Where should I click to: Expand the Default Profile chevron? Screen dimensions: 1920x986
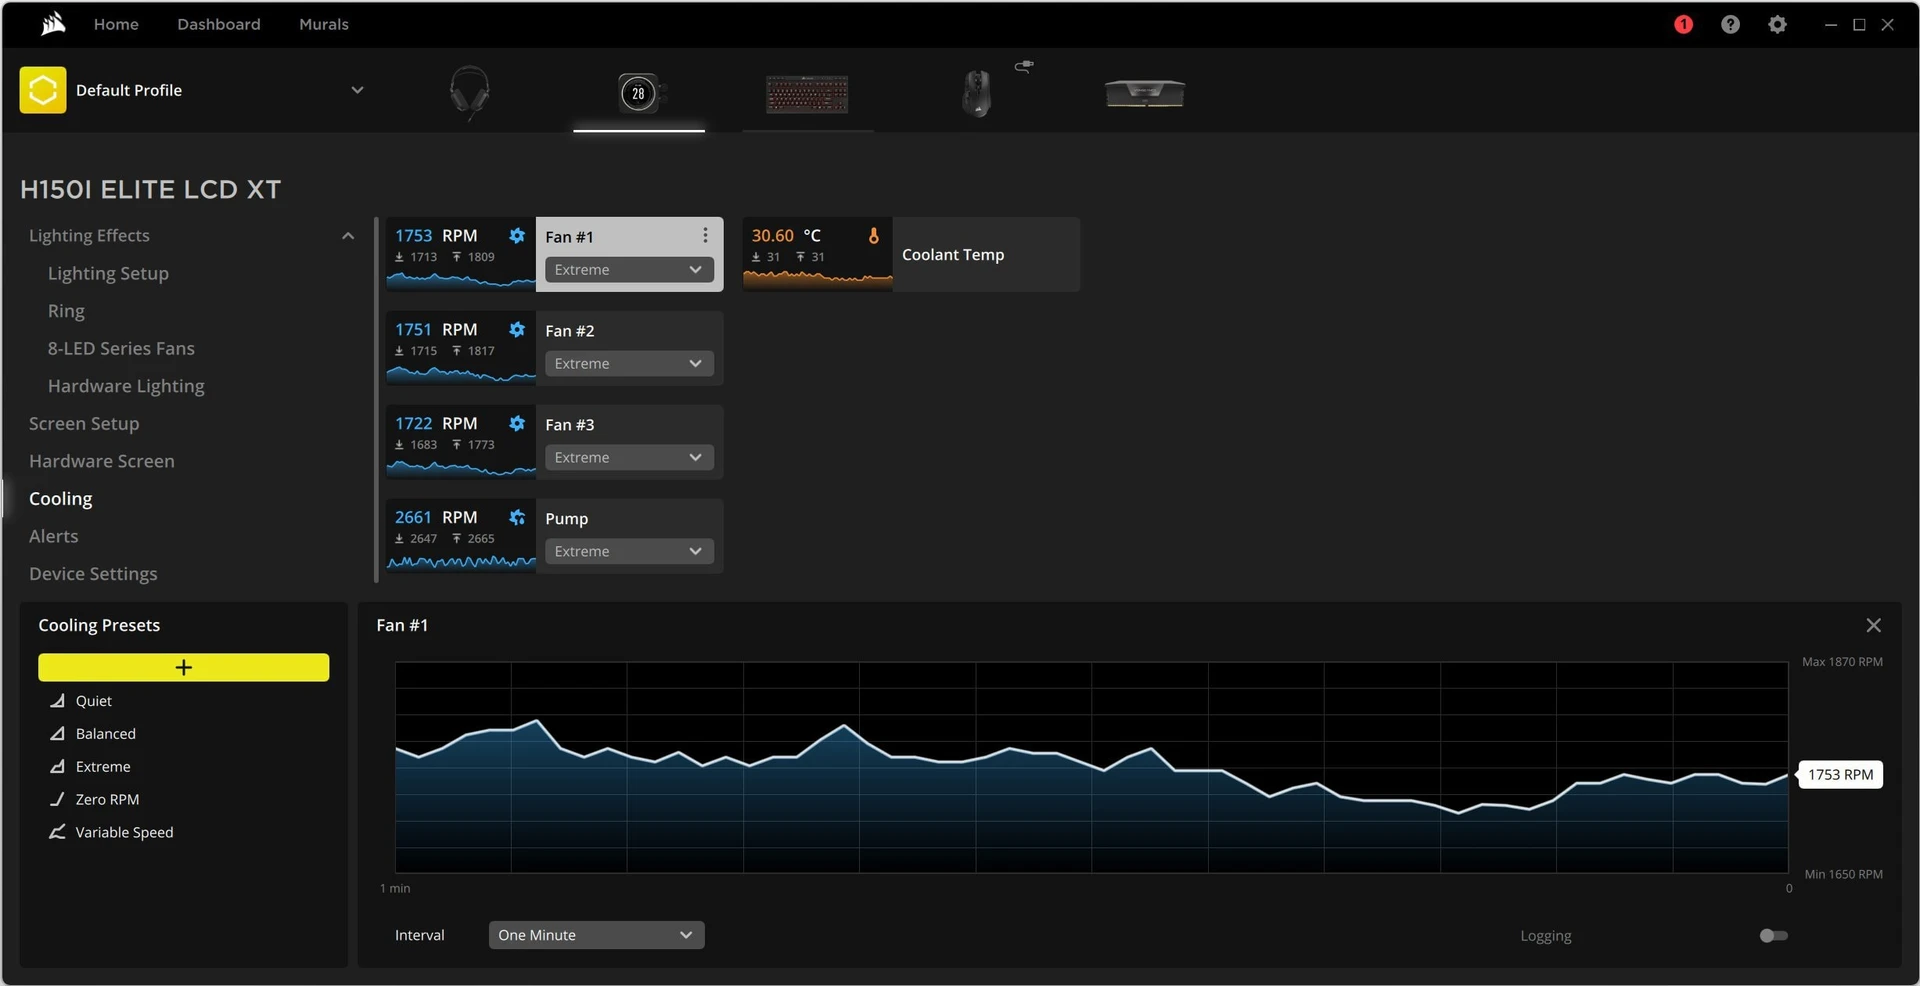pyautogui.click(x=357, y=90)
